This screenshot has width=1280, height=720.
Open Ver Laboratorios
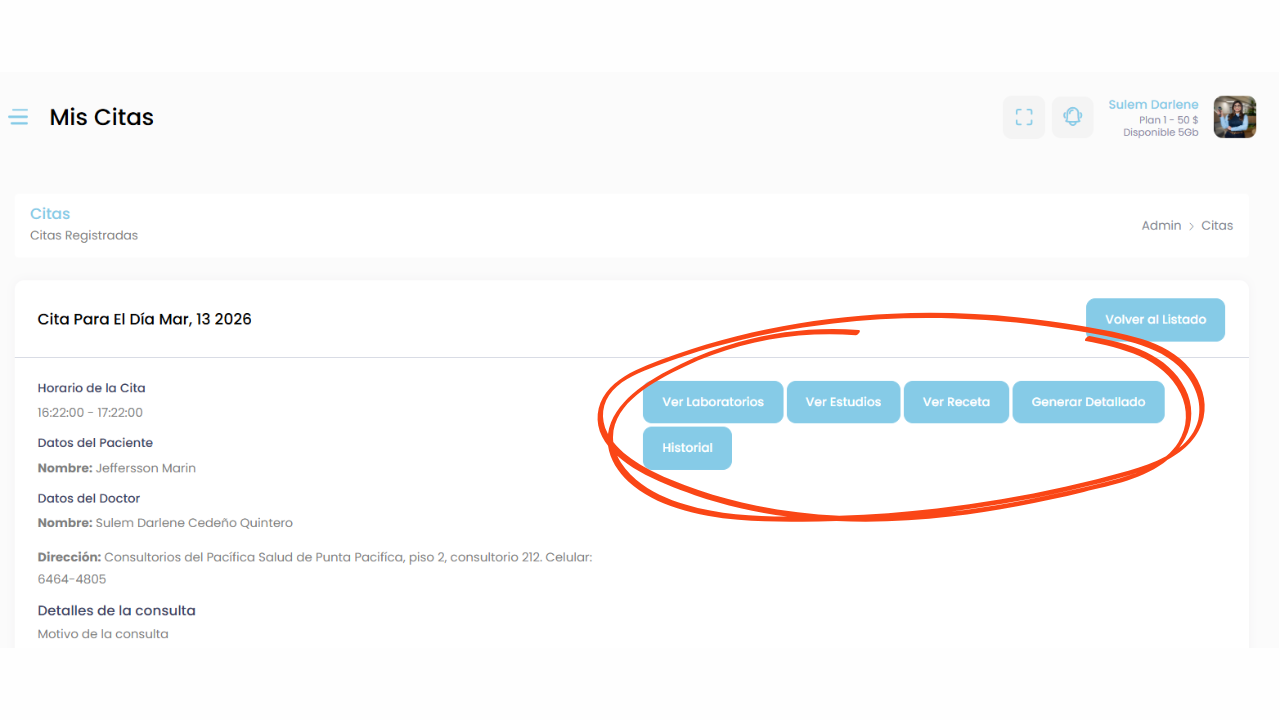coord(713,402)
